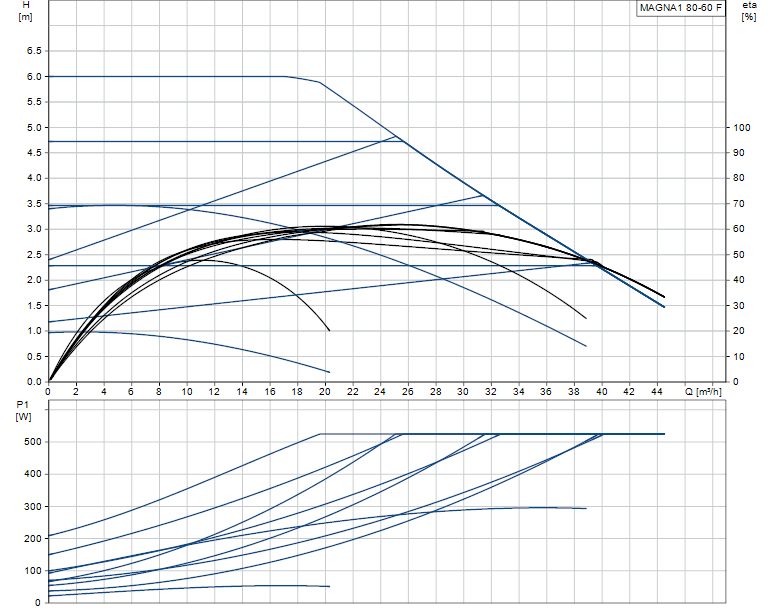The height and width of the screenshot is (611, 774).
Task: Click the 50 label on eta axis
Action: click(x=738, y=255)
